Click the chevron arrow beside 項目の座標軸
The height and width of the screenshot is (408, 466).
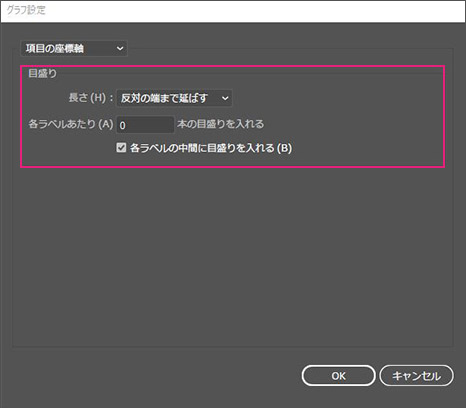click(x=120, y=49)
